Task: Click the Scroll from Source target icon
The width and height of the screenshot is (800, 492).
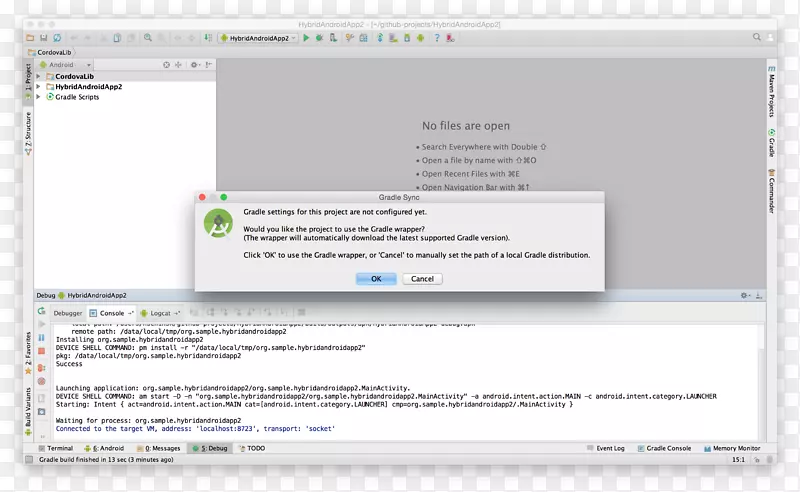Action: pos(166,65)
